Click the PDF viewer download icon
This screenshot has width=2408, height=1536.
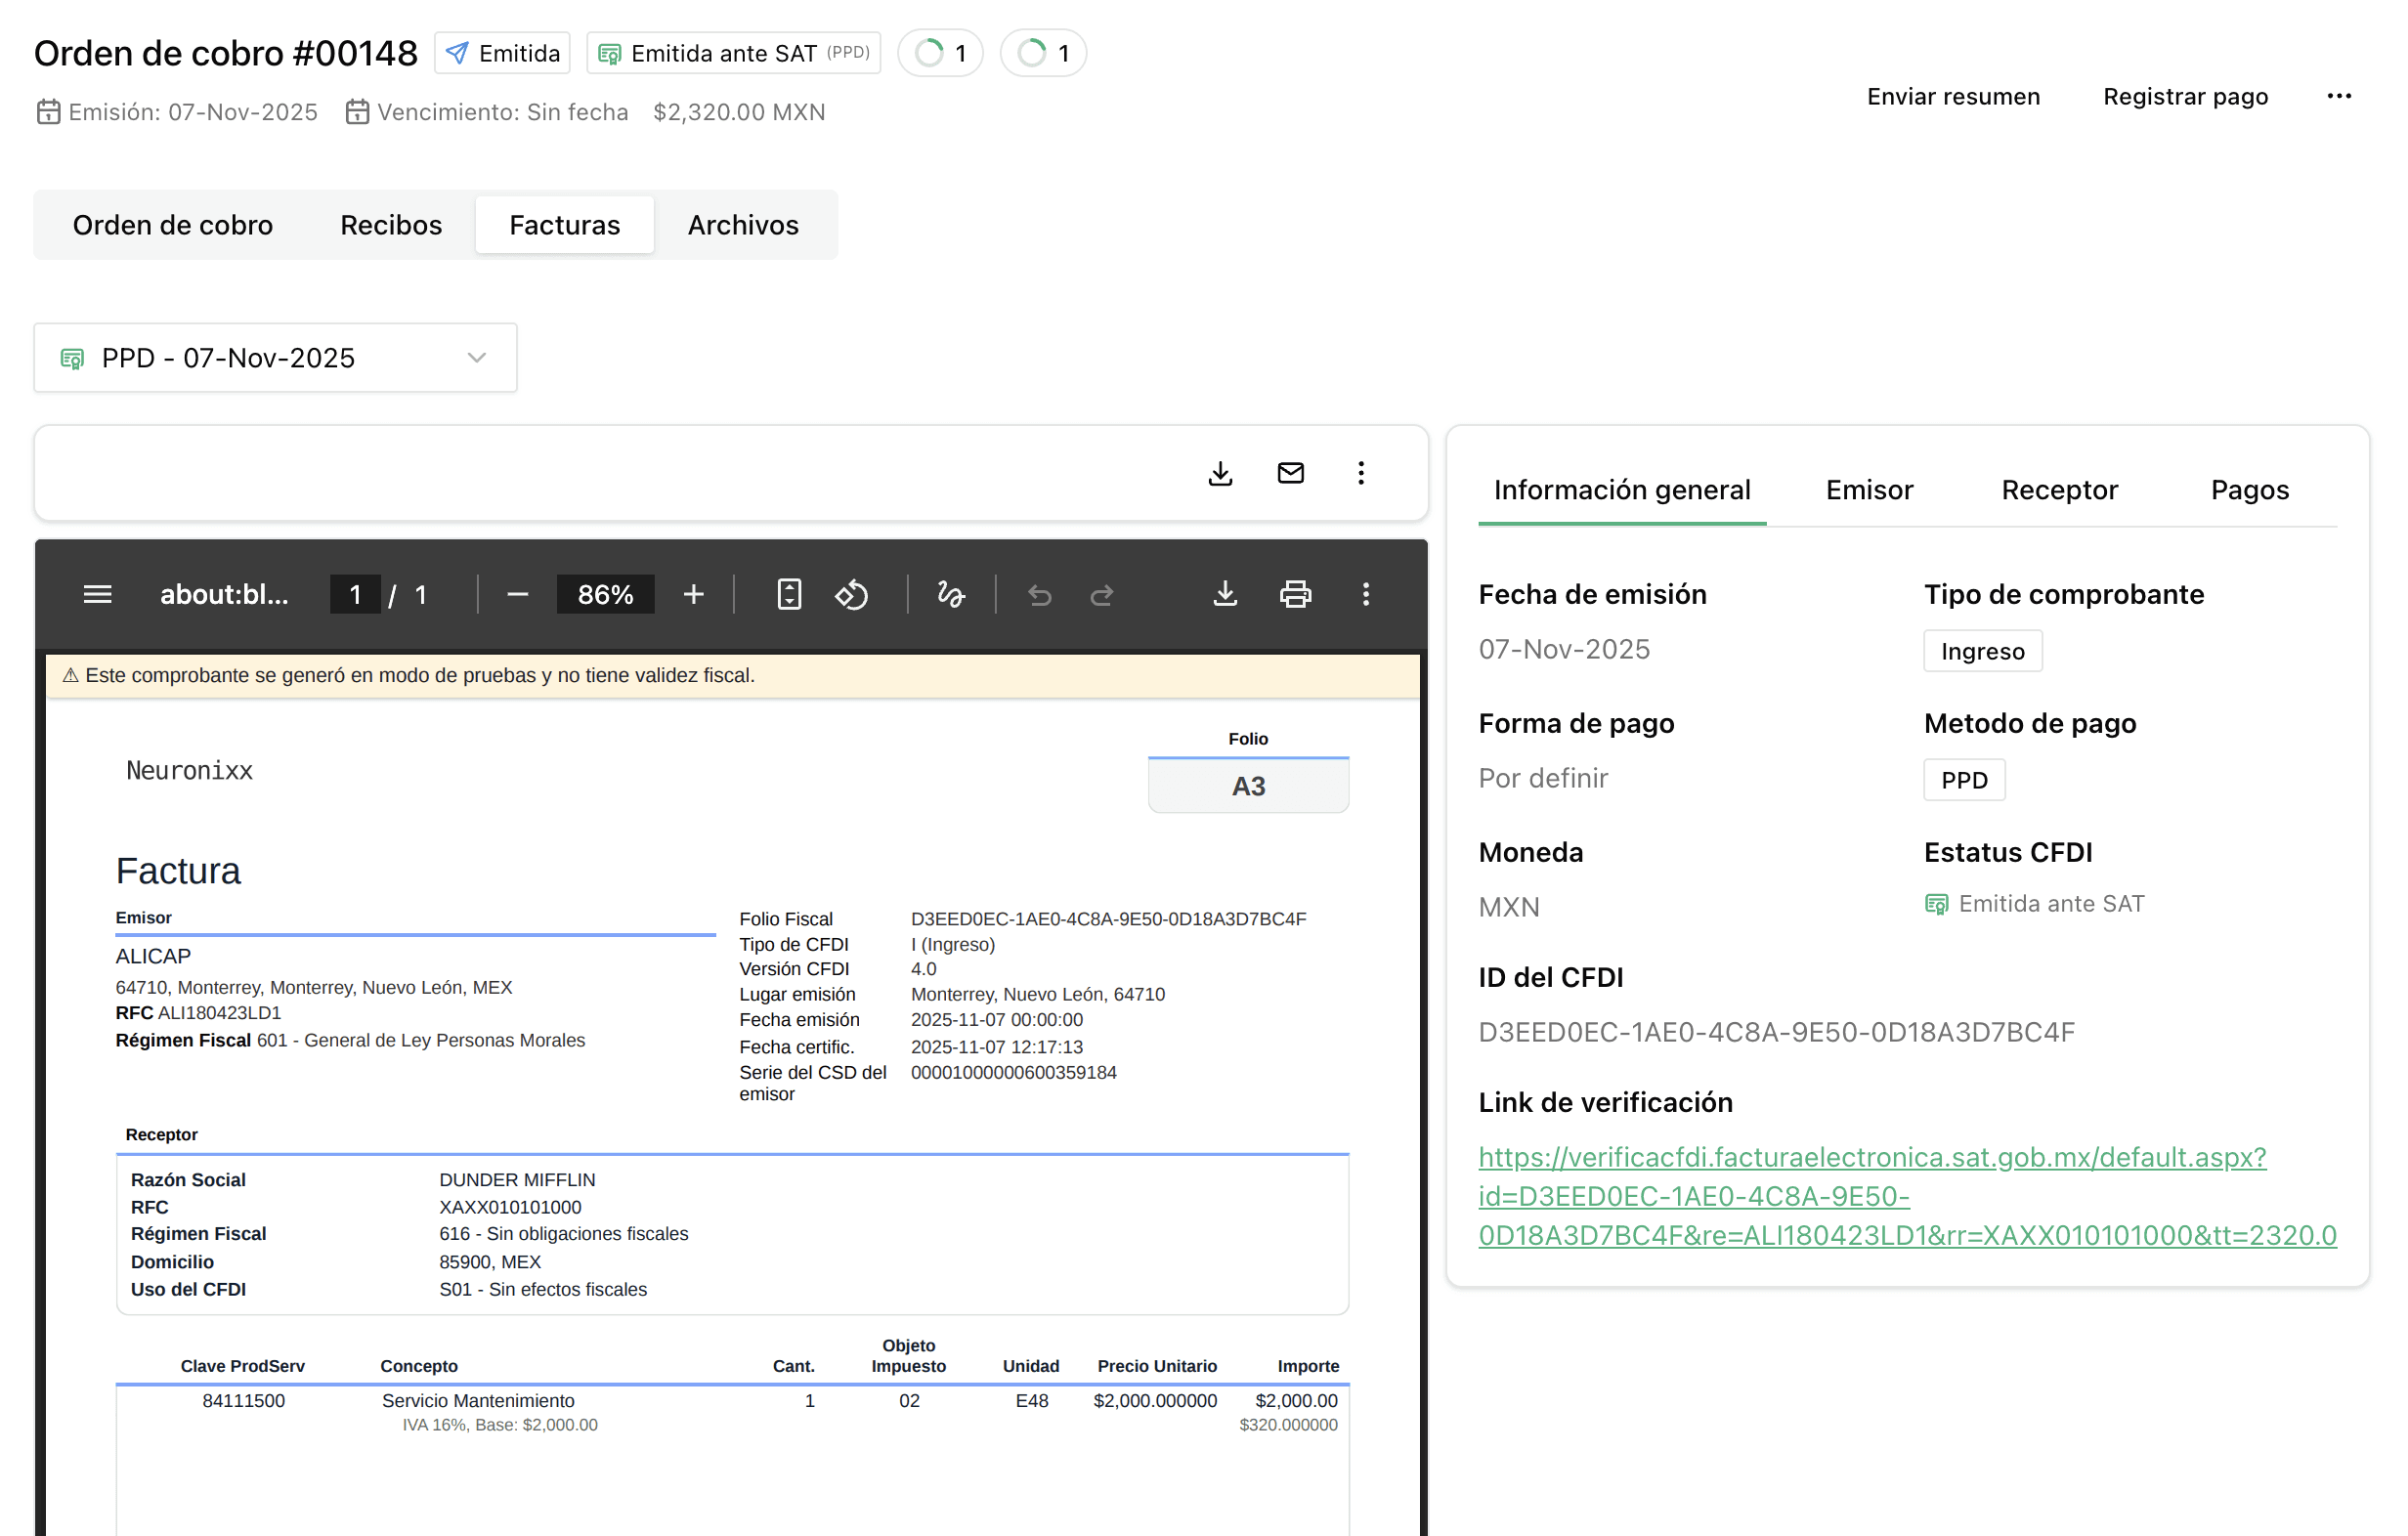click(1225, 595)
